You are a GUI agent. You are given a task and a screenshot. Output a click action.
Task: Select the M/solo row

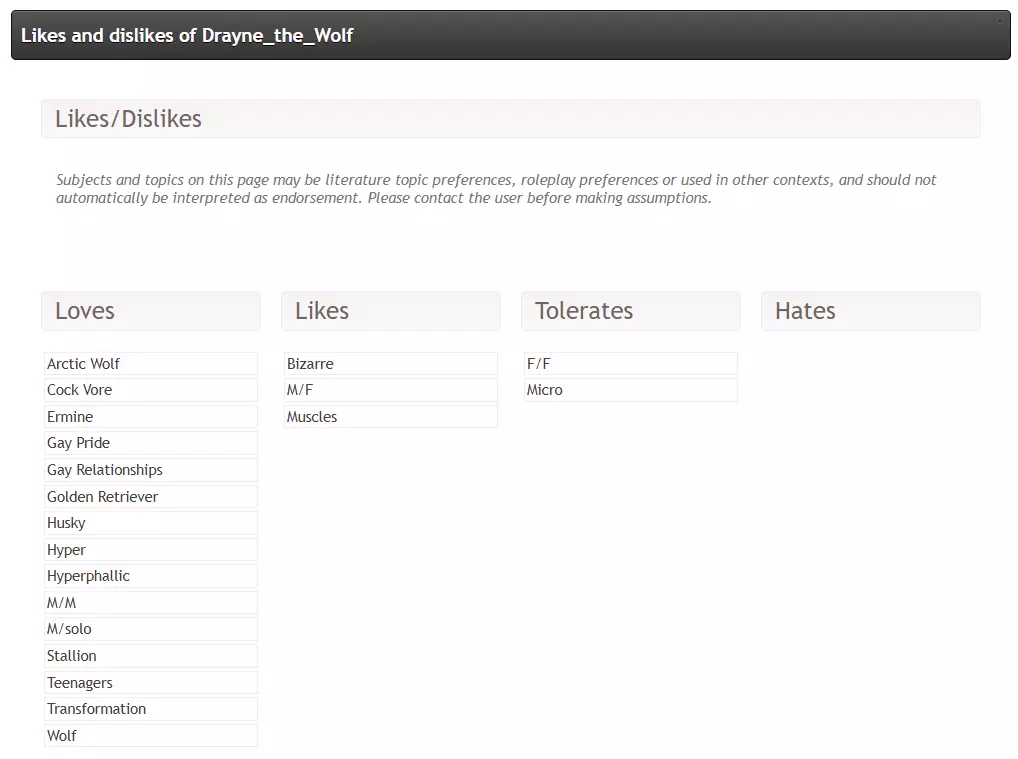pyautogui.click(x=151, y=629)
